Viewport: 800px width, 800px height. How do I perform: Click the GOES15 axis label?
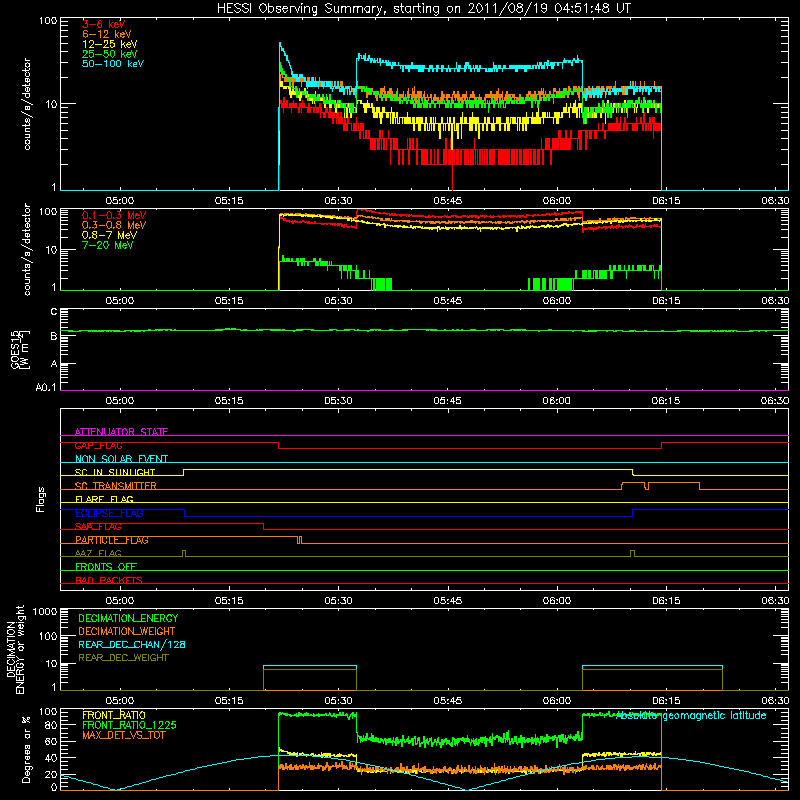[16, 349]
